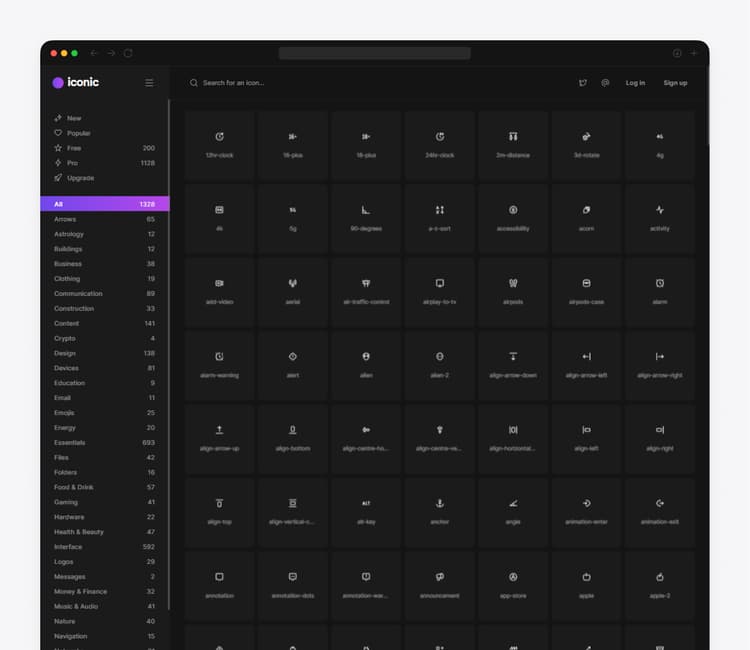
Task: Reload the page in browser toolbar
Action: pos(128,53)
